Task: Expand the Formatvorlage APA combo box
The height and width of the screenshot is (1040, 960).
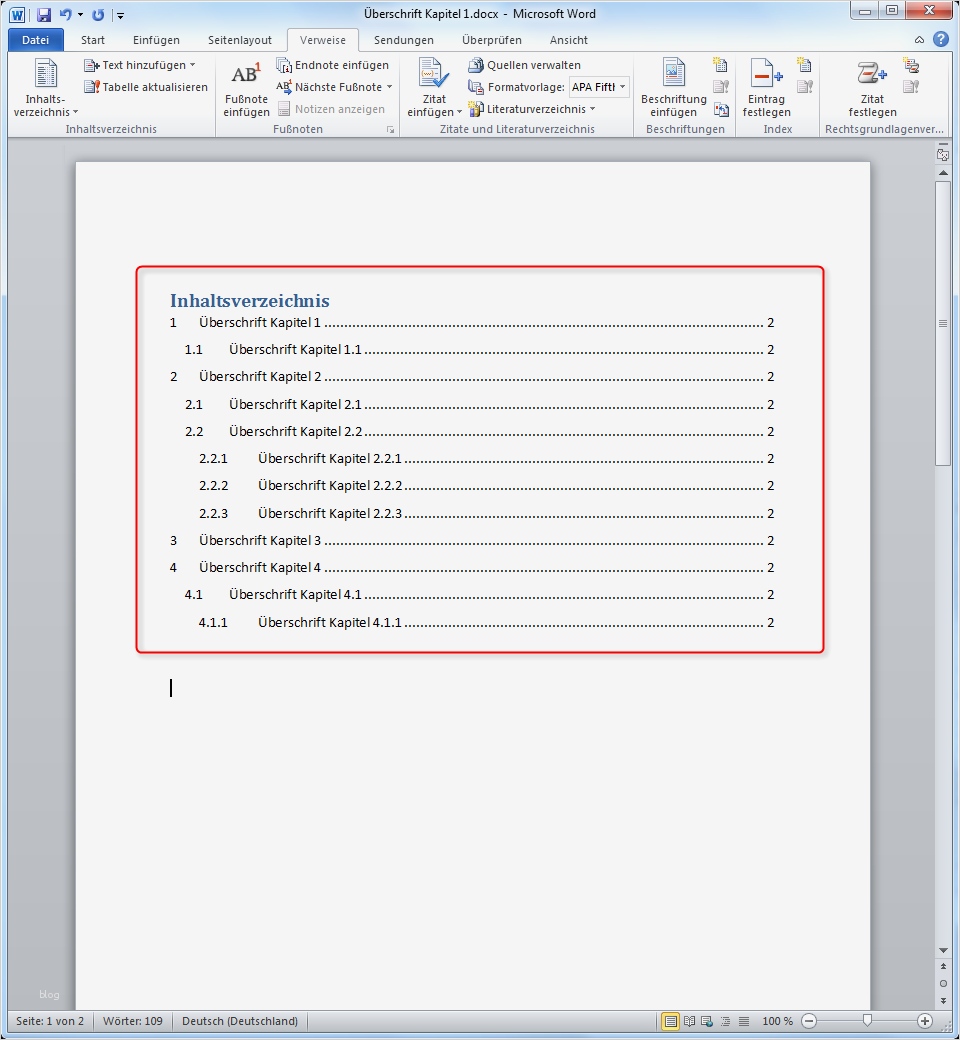Action: coord(621,87)
